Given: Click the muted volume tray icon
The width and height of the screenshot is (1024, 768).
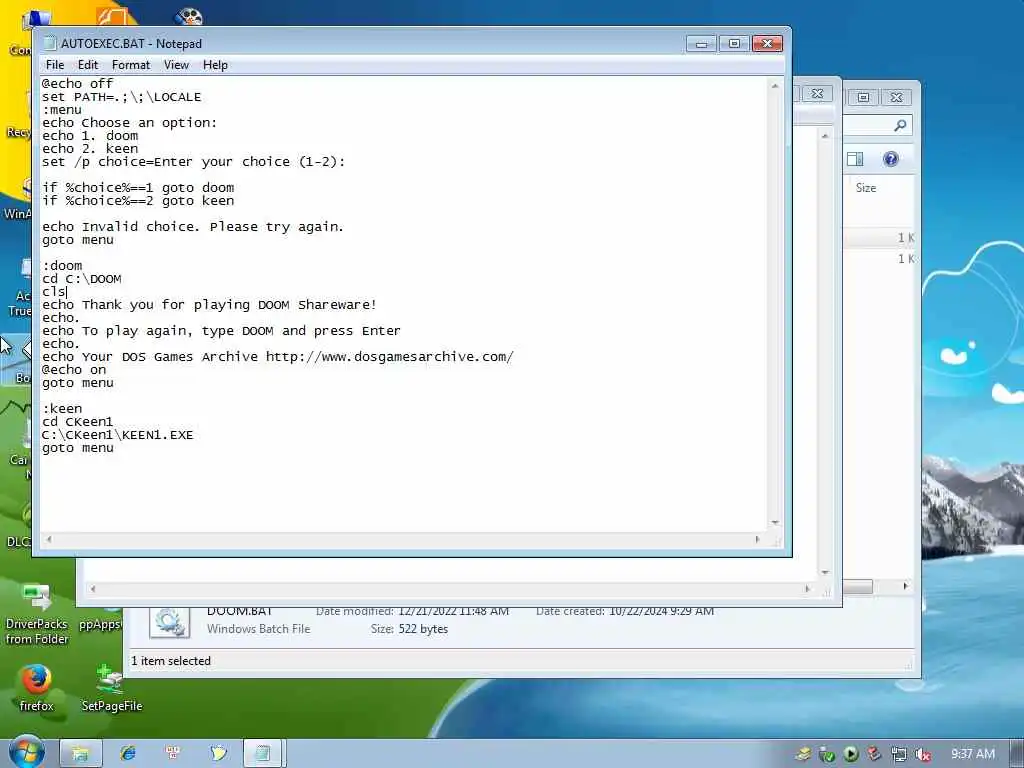Looking at the screenshot, I should (x=923, y=754).
